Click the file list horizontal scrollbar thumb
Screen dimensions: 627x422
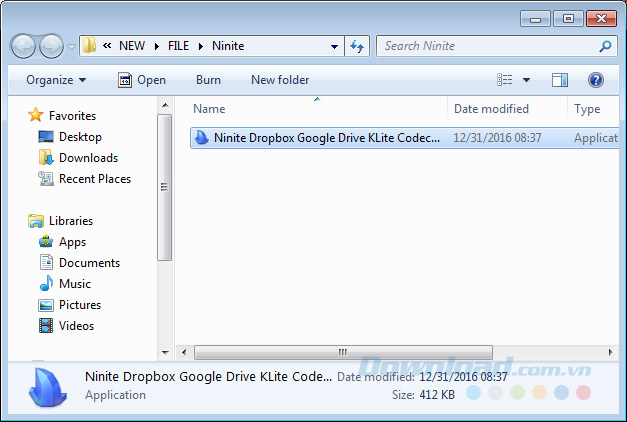(343, 352)
